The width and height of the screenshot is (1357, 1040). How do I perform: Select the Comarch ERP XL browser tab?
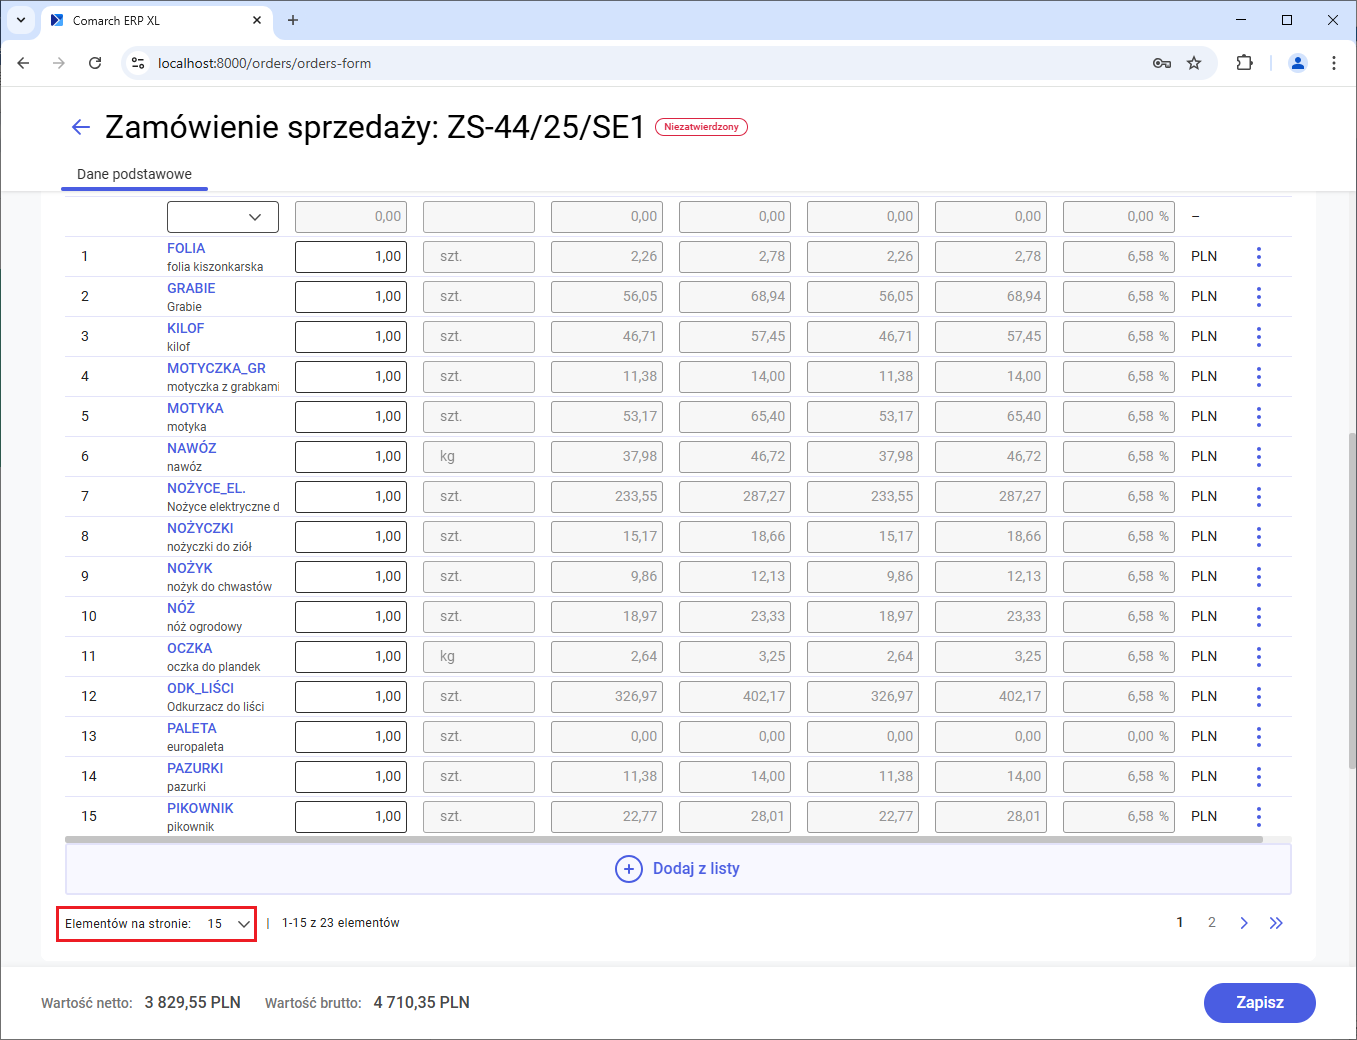150,20
